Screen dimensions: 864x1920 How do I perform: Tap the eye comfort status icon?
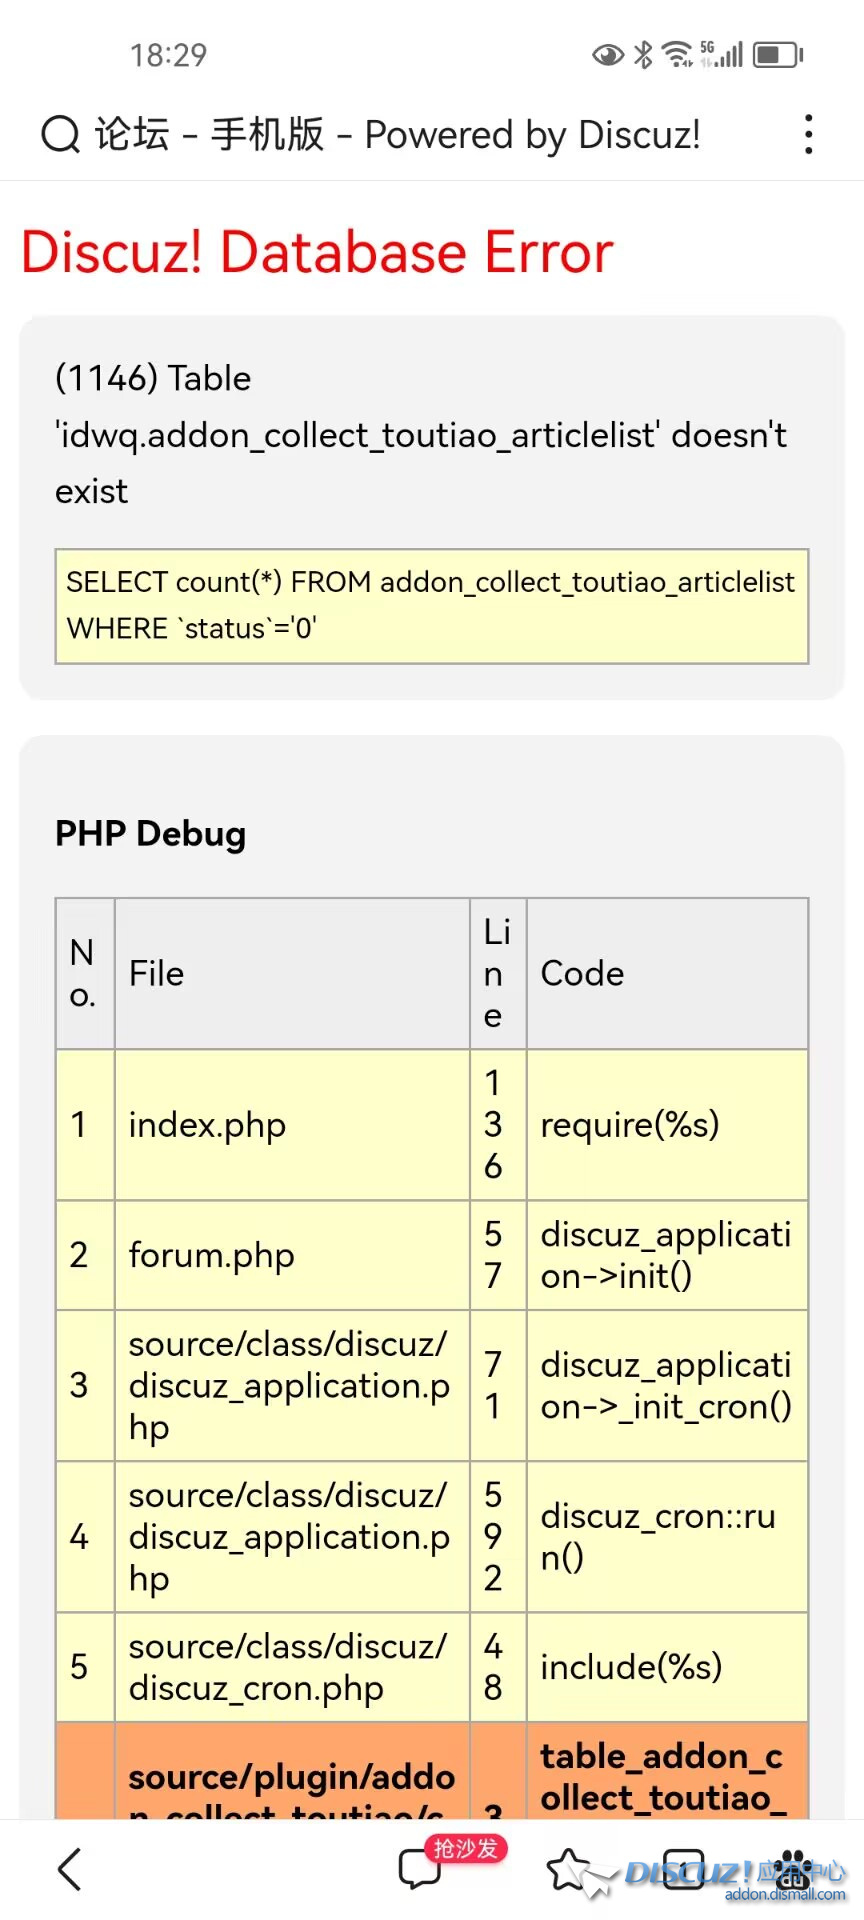(607, 55)
